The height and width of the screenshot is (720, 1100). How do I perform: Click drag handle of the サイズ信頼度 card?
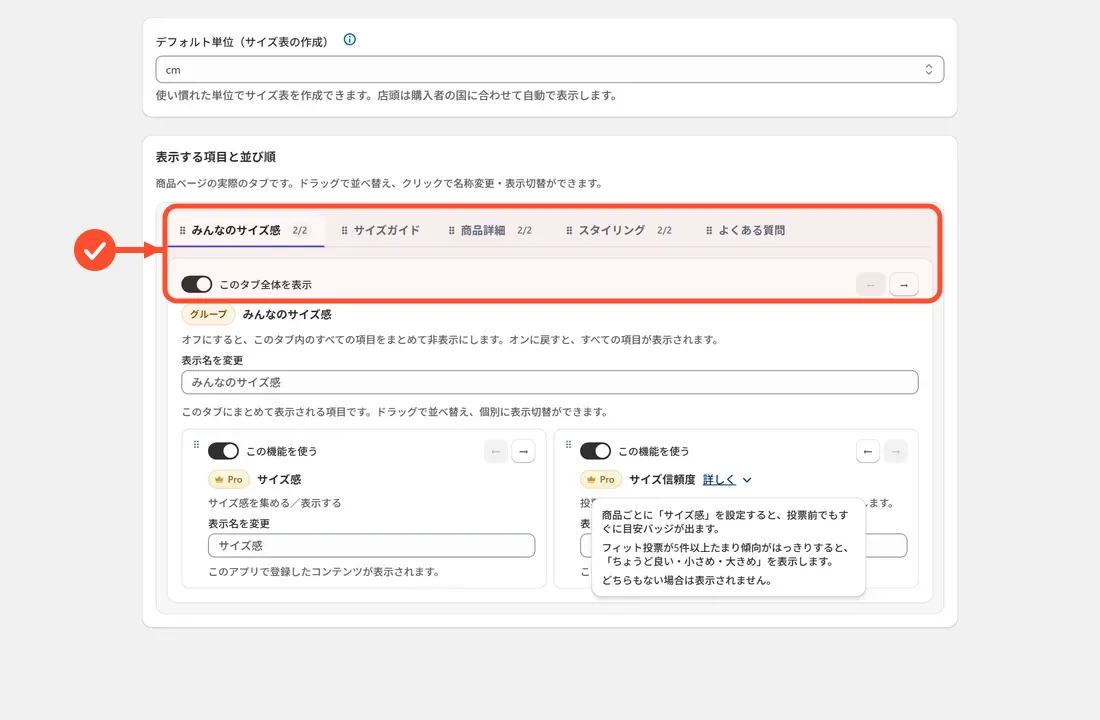click(568, 444)
